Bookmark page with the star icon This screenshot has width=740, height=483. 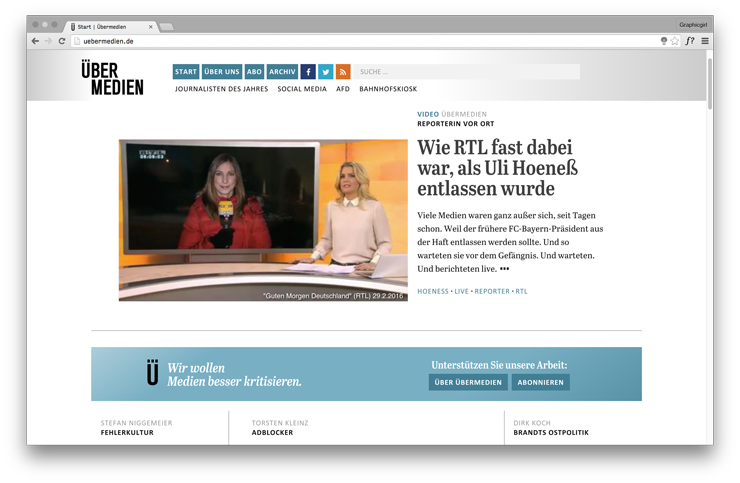(675, 41)
